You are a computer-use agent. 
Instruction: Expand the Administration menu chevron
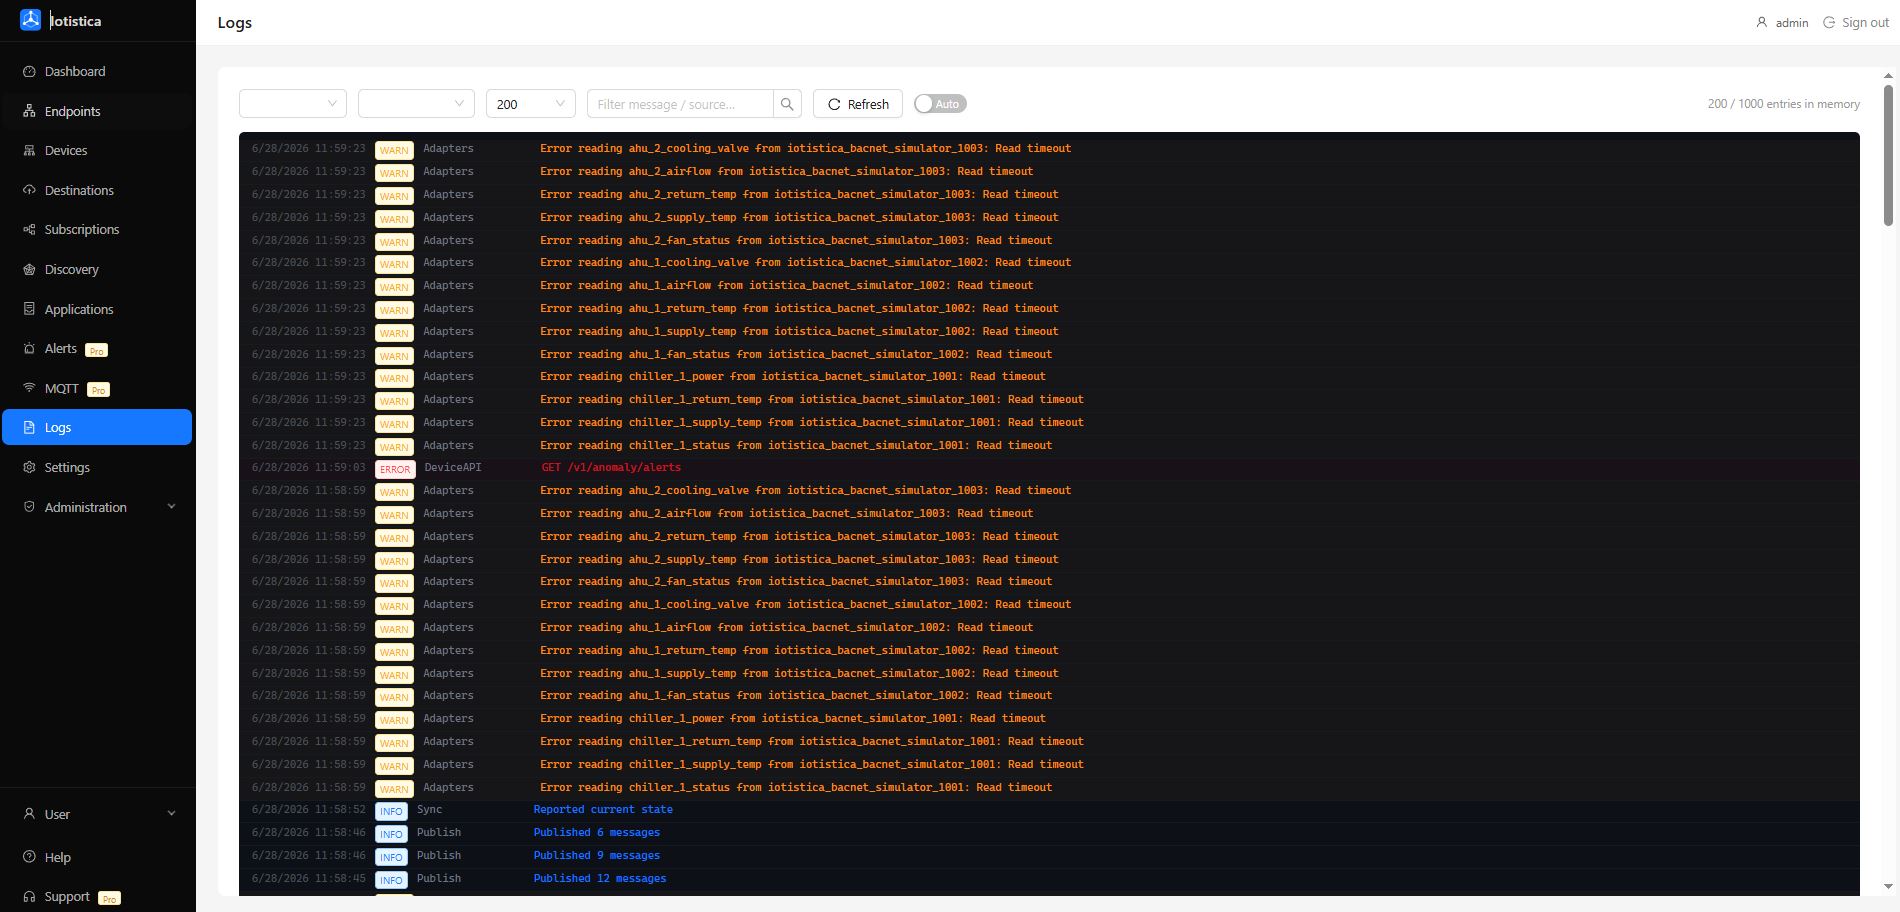point(171,507)
